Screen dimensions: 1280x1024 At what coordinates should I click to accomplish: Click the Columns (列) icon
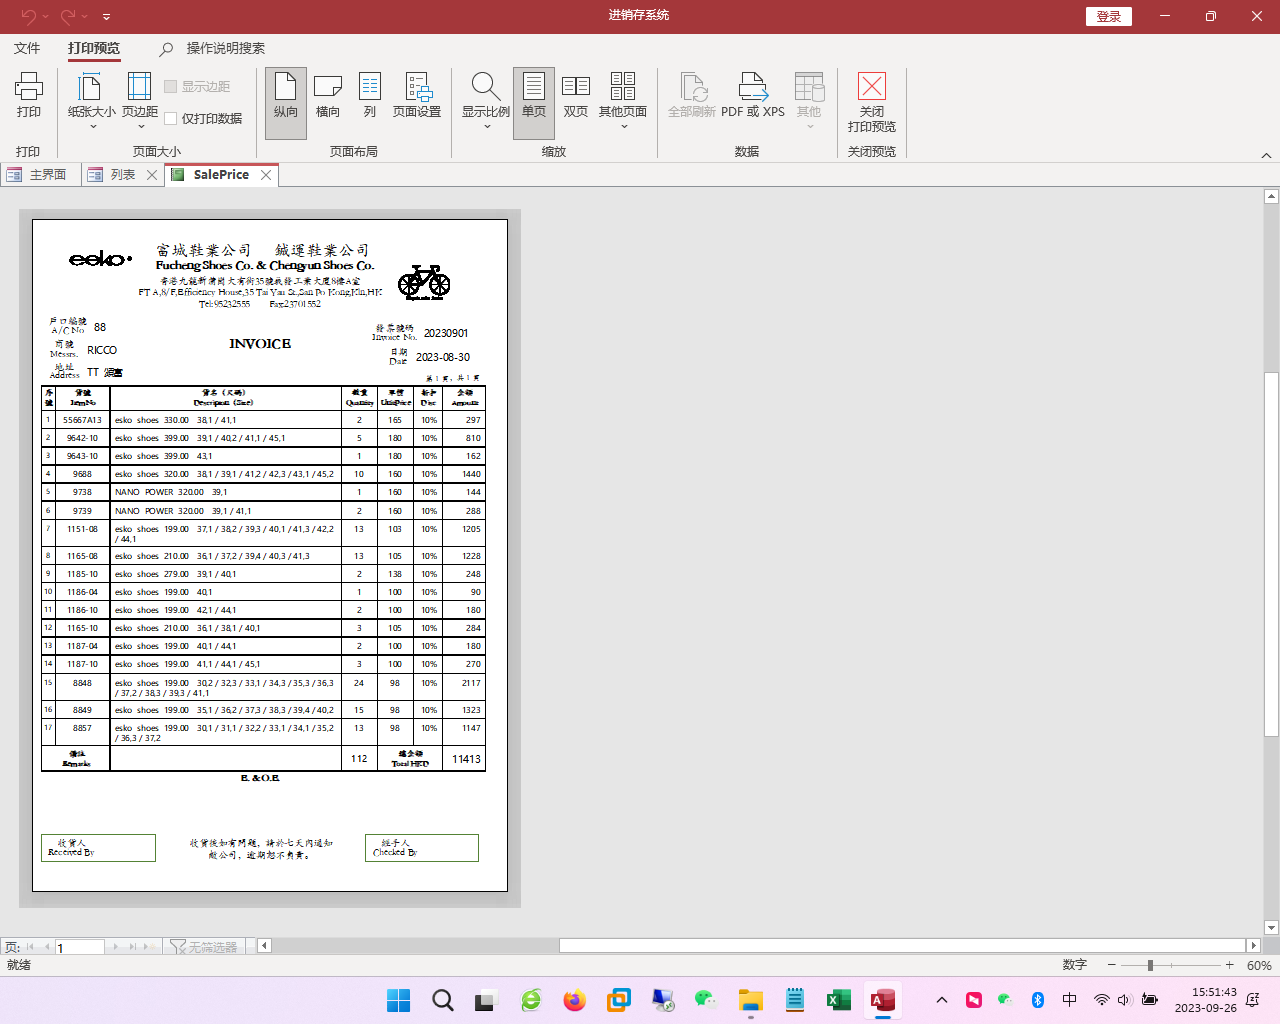point(370,96)
